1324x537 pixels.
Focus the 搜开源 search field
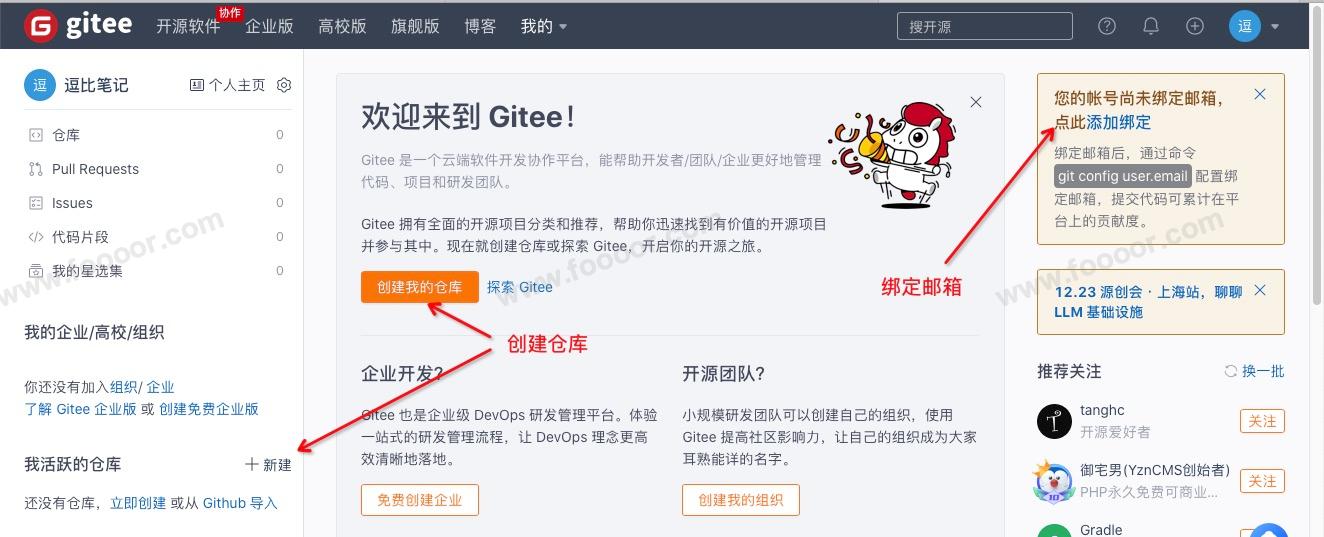(984, 27)
